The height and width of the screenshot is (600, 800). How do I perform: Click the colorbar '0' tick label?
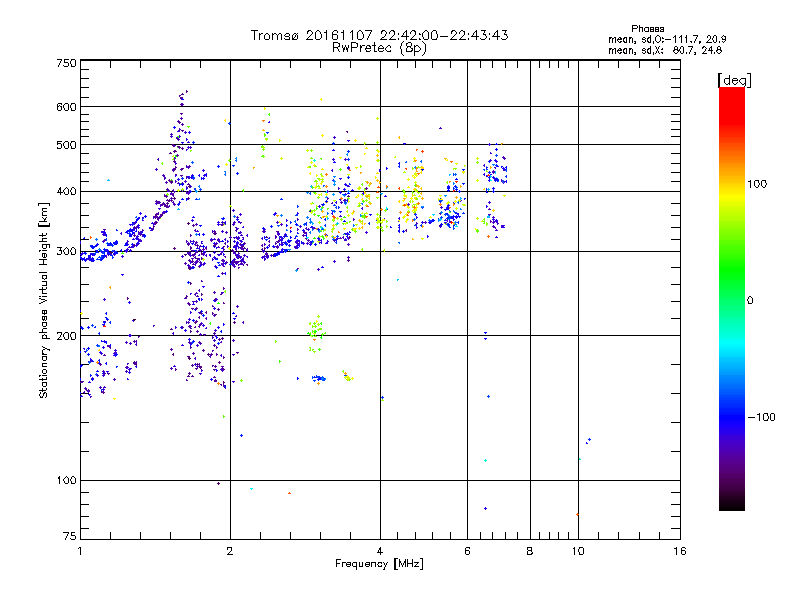[750, 301]
